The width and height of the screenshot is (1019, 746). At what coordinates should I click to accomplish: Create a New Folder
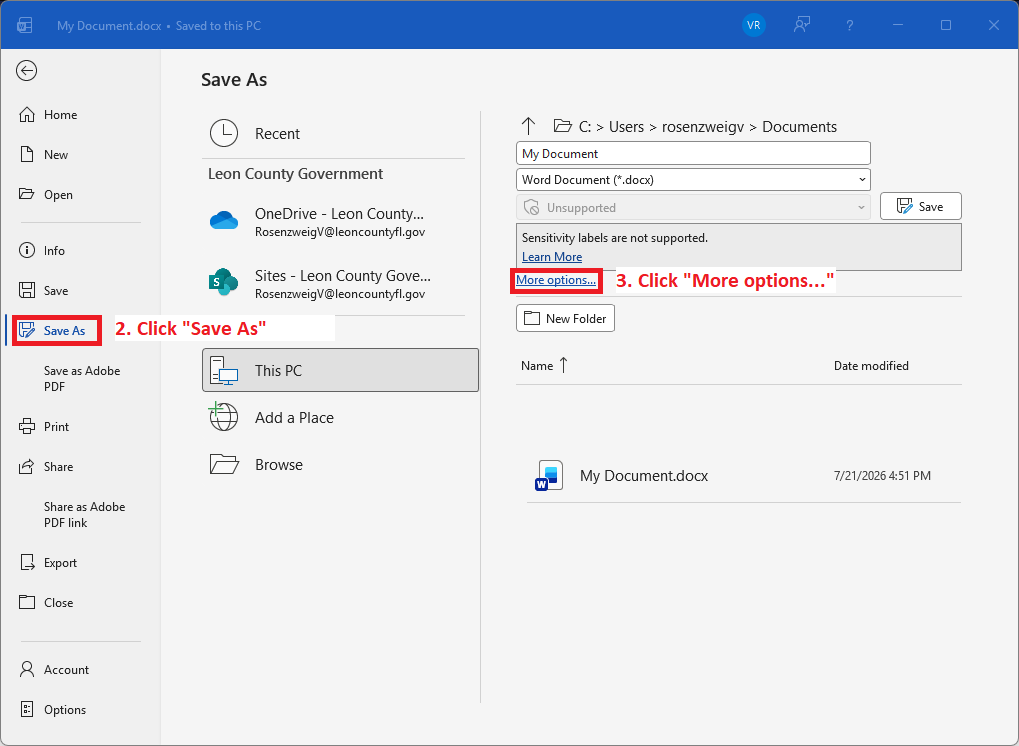click(565, 318)
